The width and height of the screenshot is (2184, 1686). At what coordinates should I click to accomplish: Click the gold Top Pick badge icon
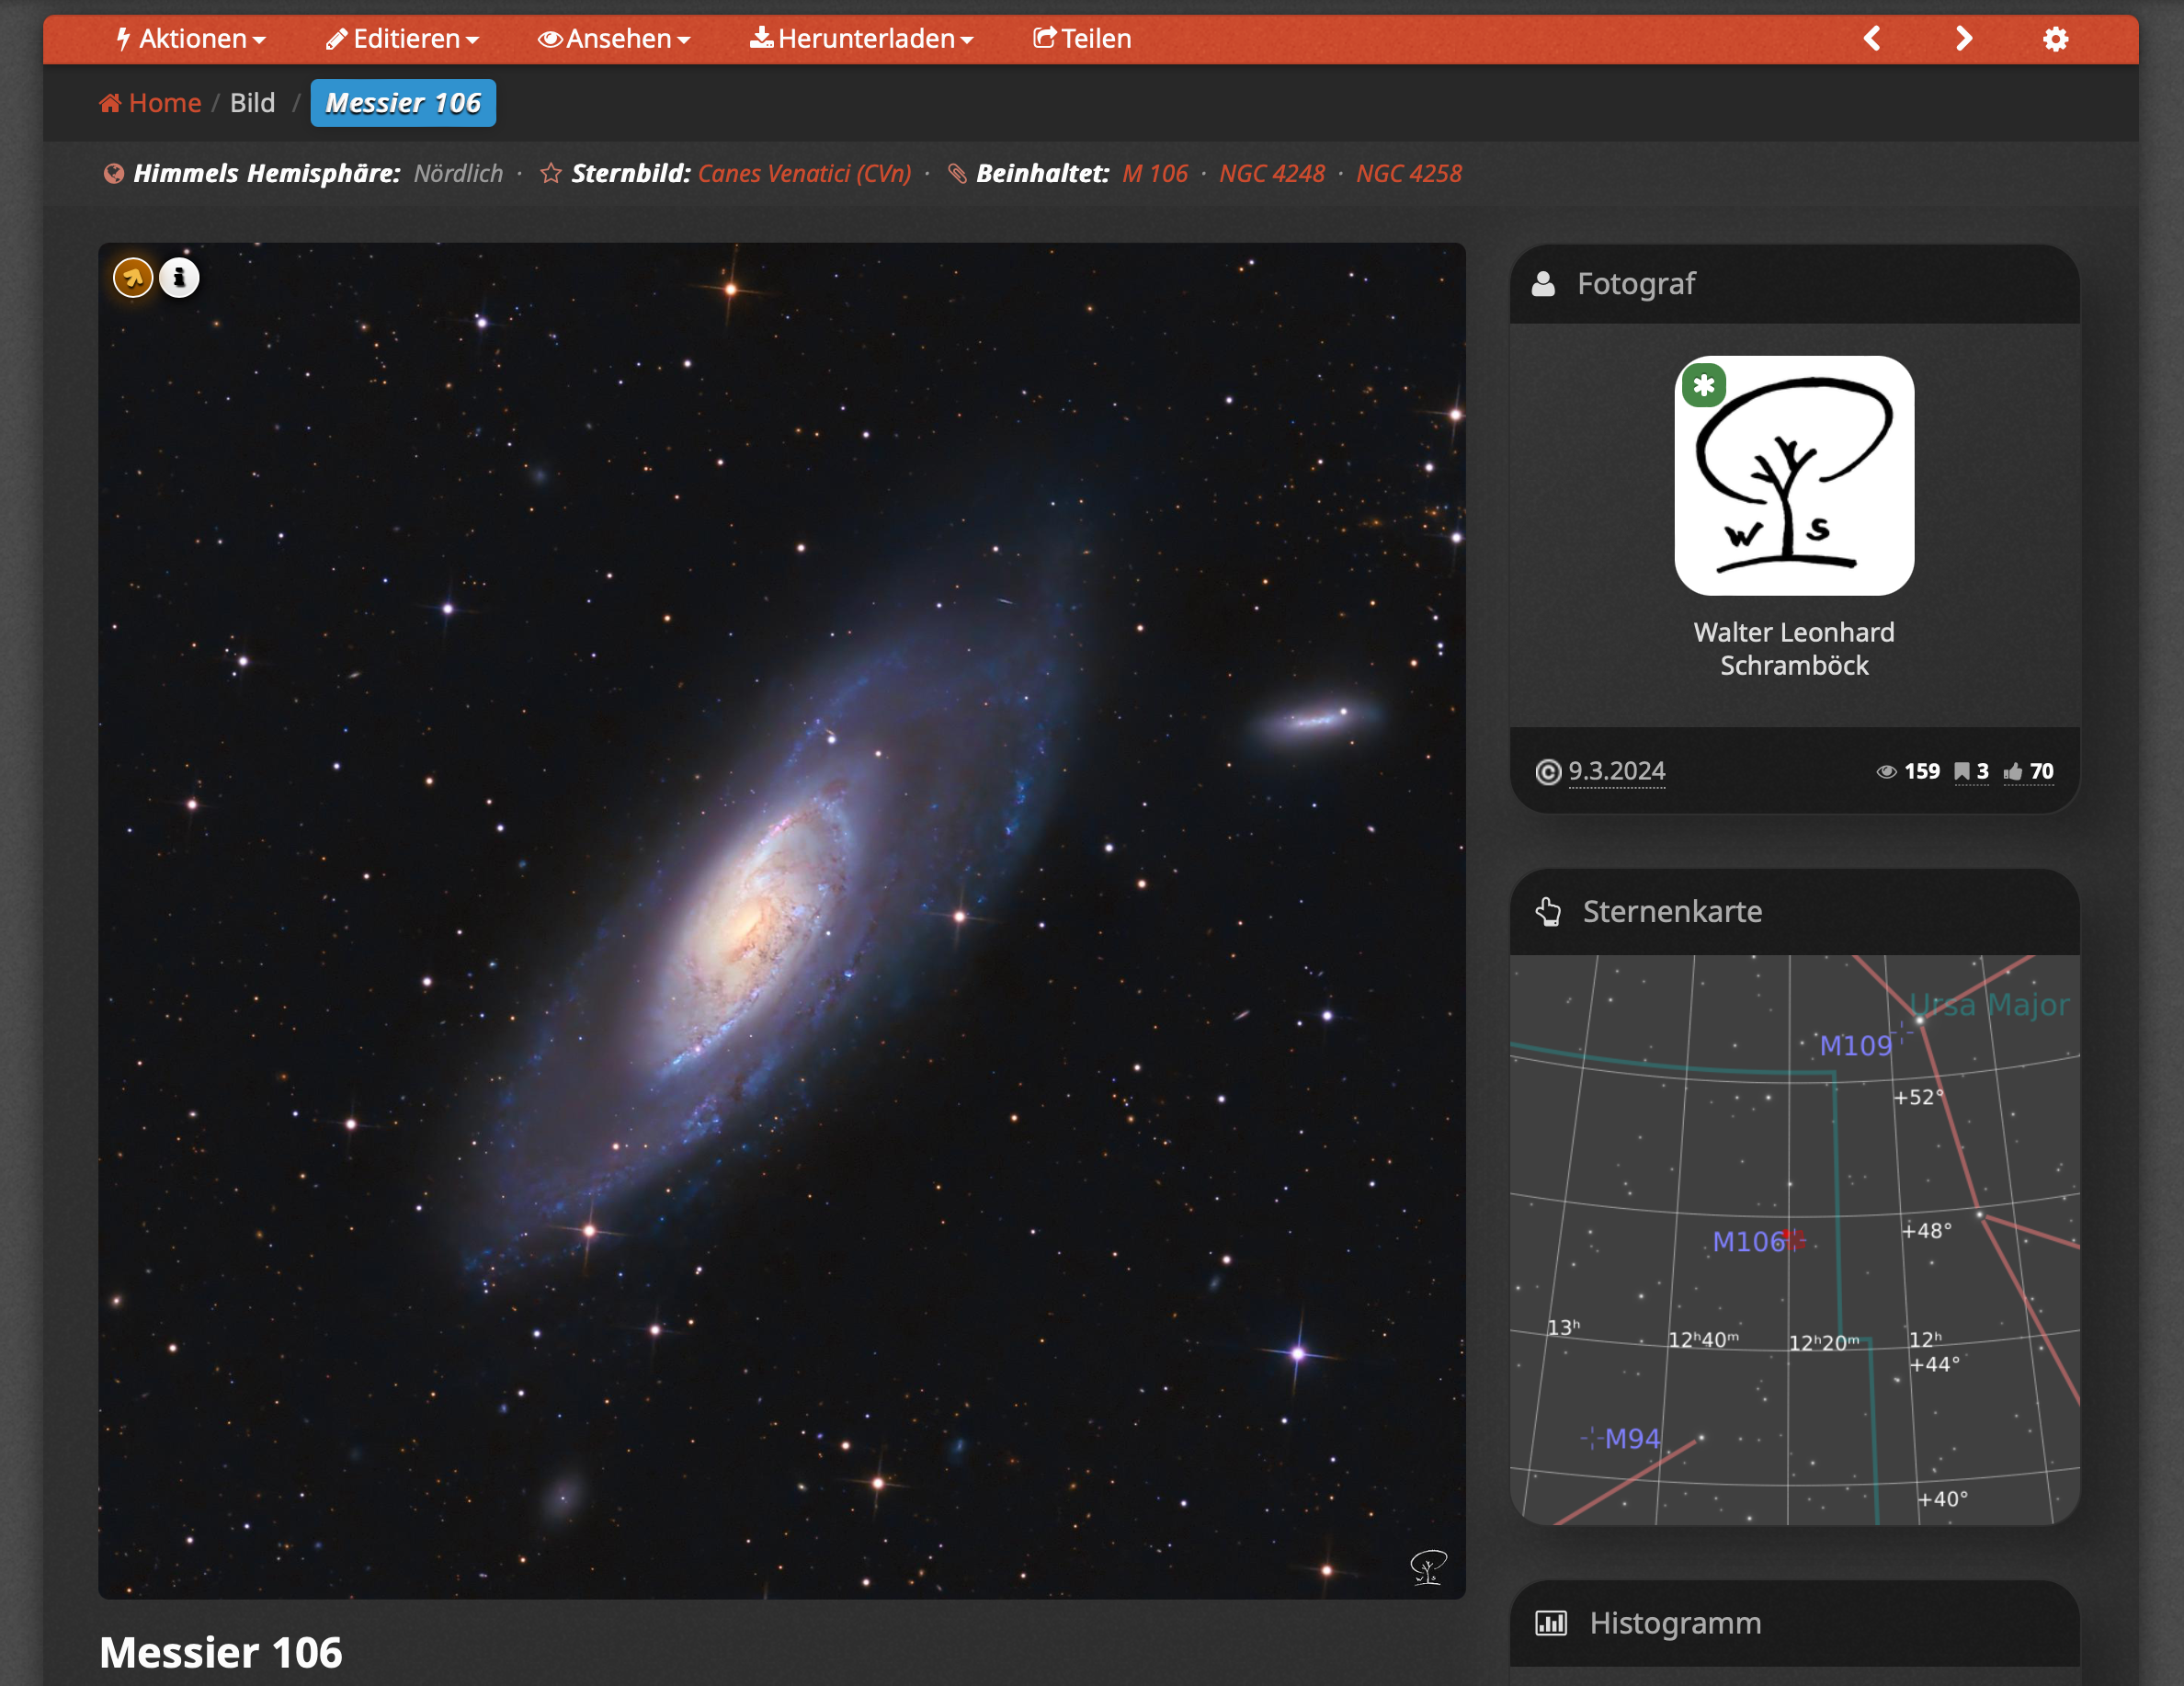(133, 278)
